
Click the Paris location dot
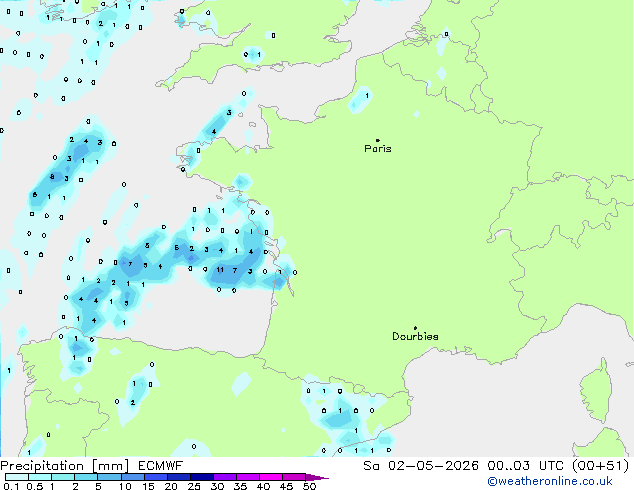[x=378, y=140]
